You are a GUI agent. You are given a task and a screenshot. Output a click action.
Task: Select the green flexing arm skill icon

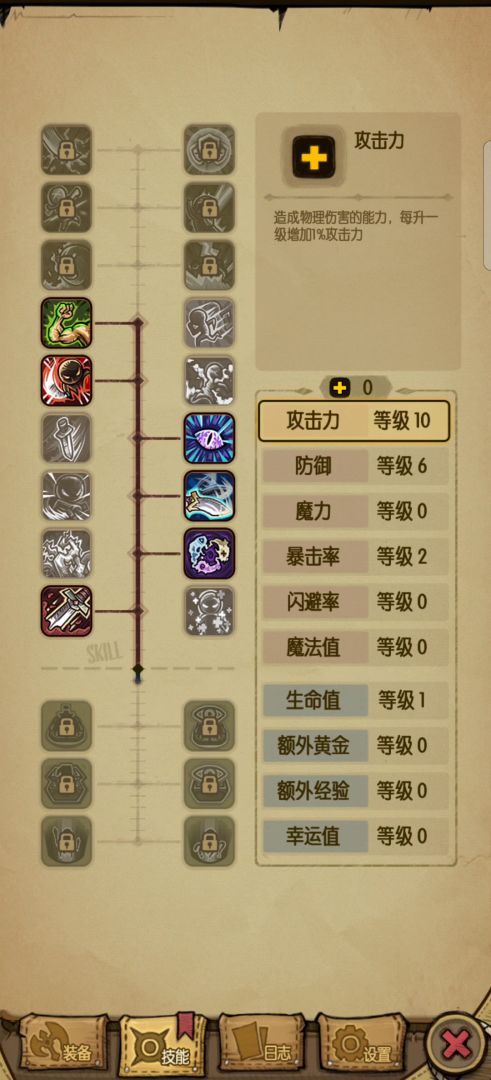(66, 322)
